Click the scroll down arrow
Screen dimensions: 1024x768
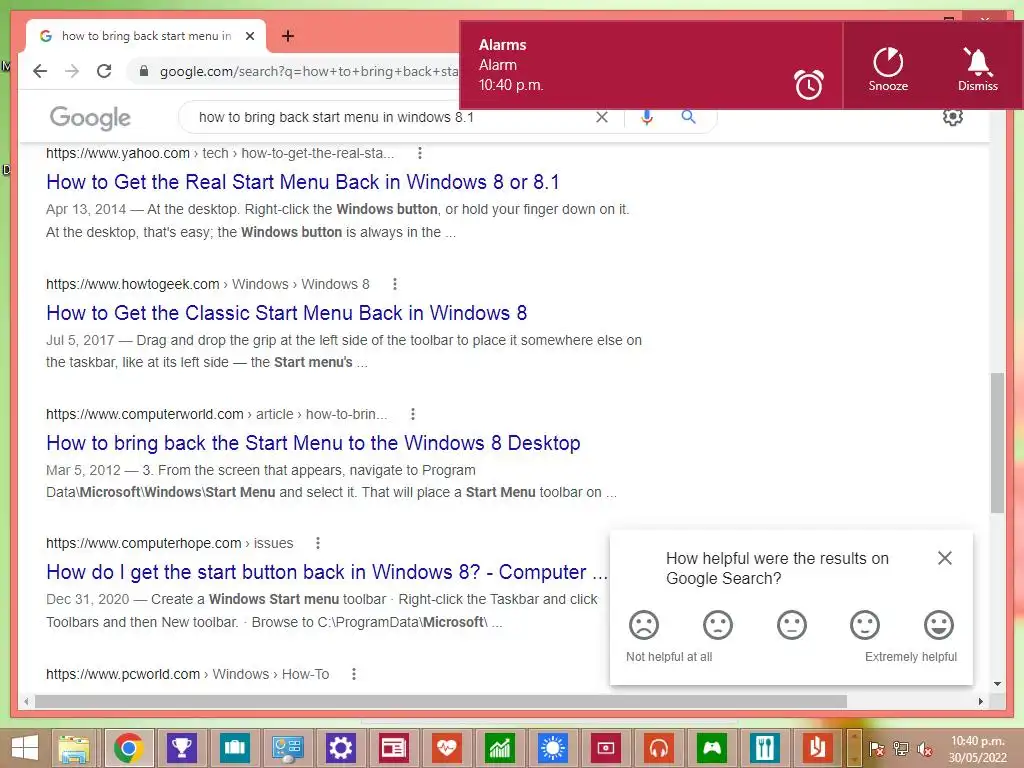click(x=997, y=684)
